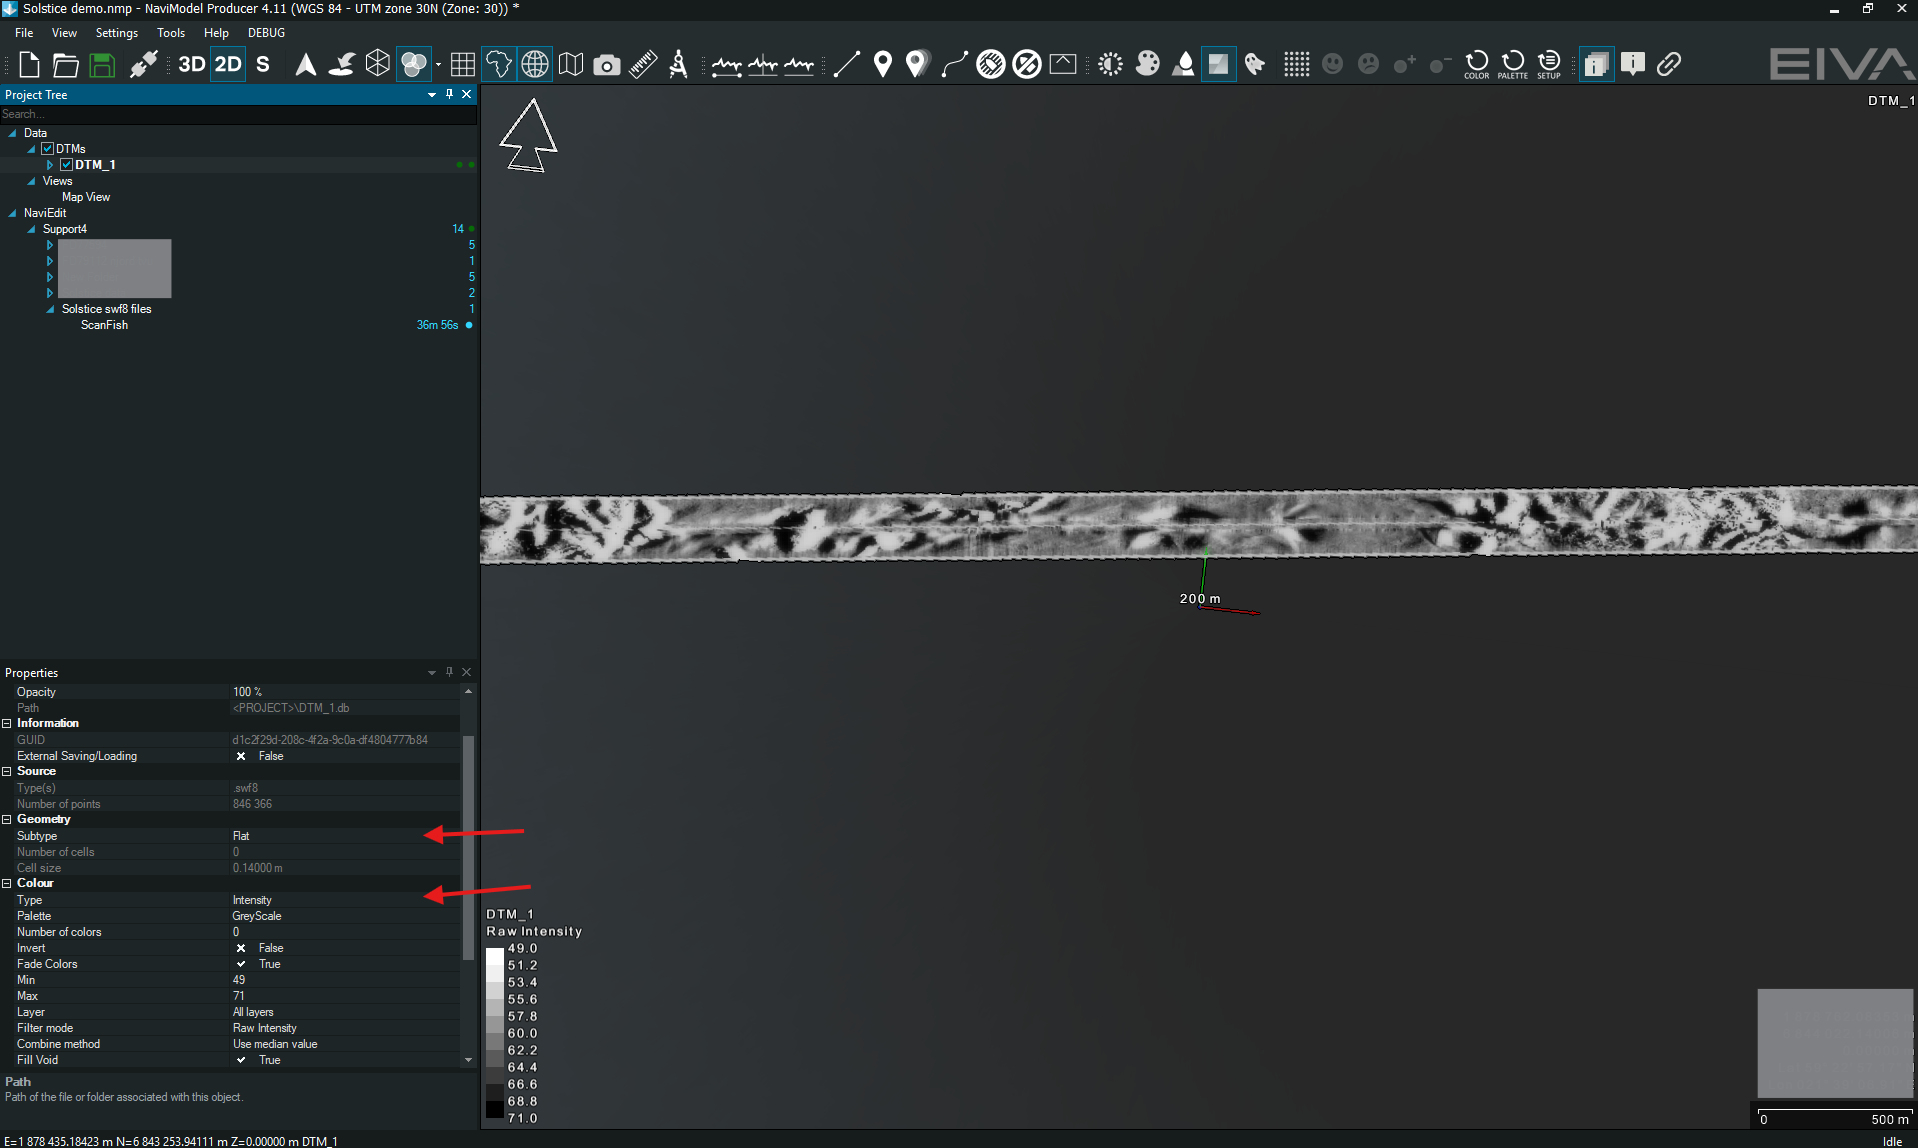Click the Project Tree search field

tap(238, 114)
